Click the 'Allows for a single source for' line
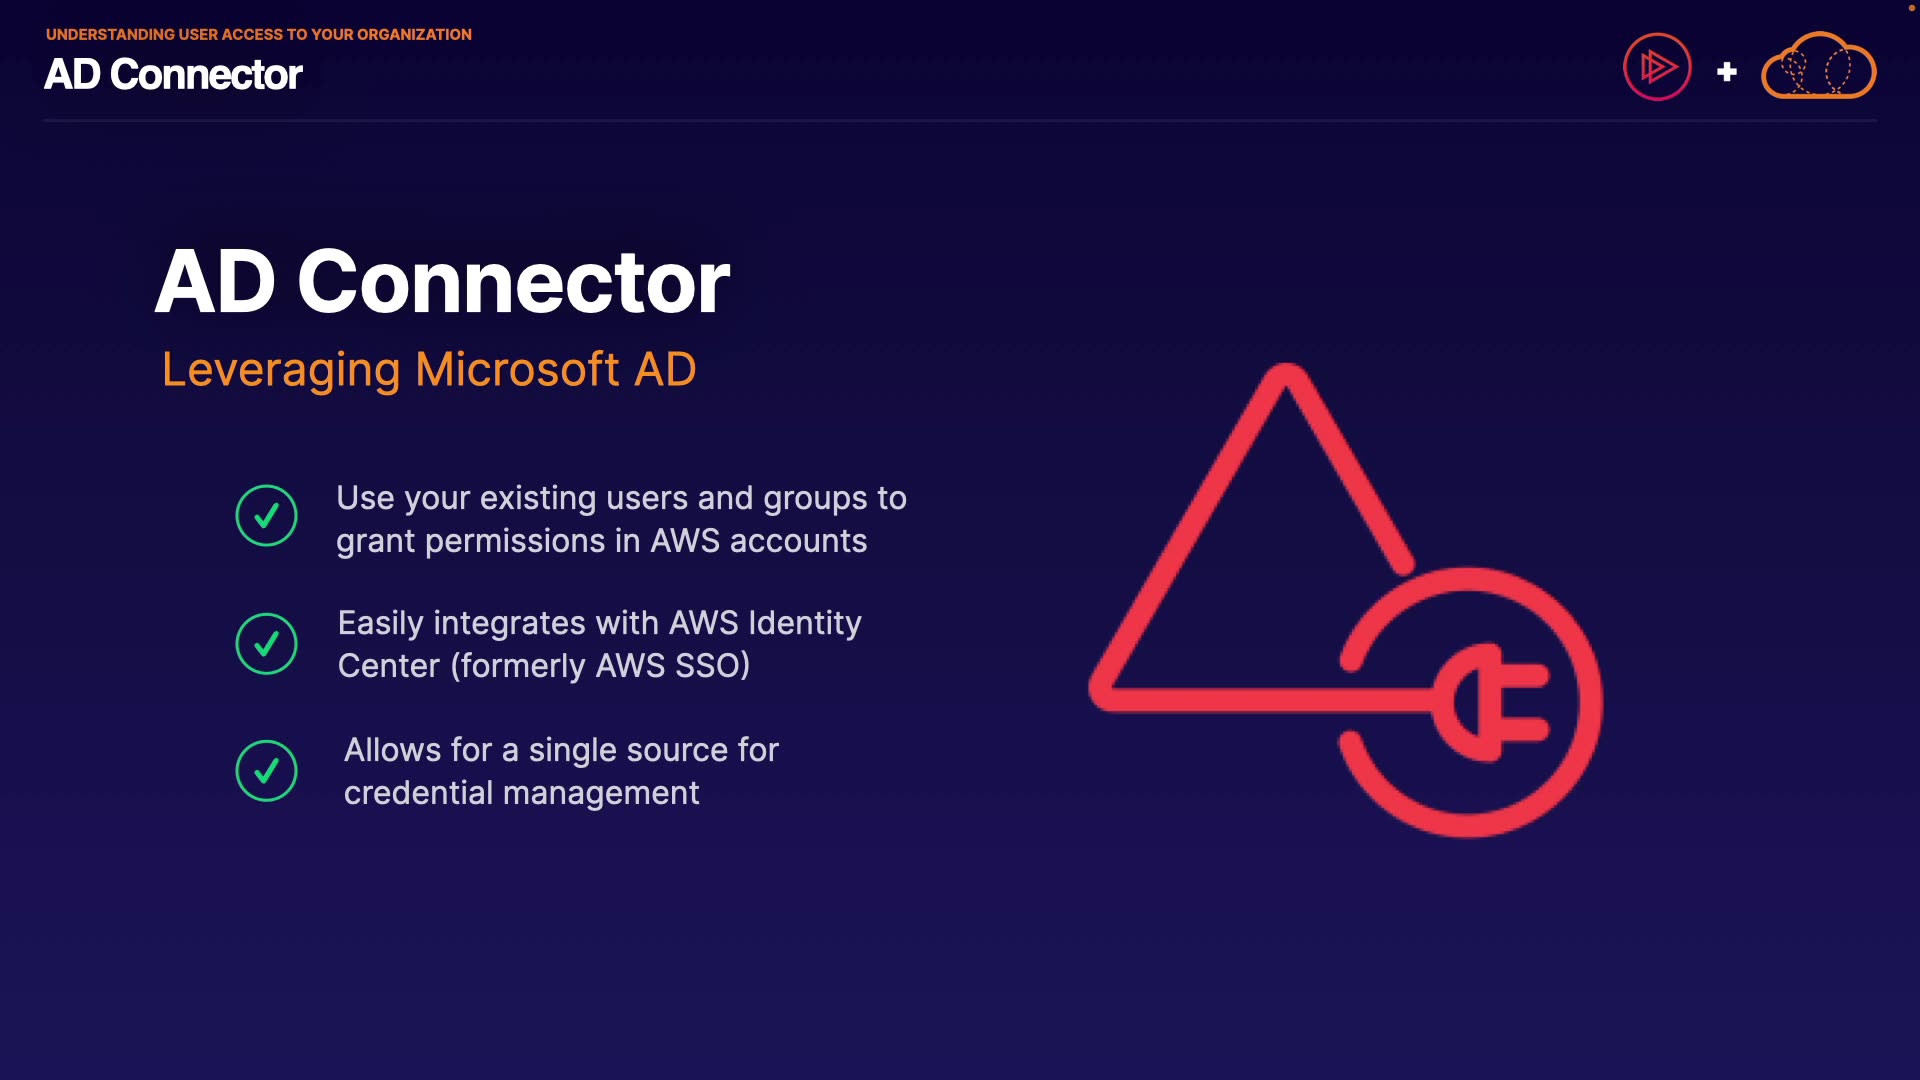This screenshot has height=1080, width=1920. click(560, 750)
